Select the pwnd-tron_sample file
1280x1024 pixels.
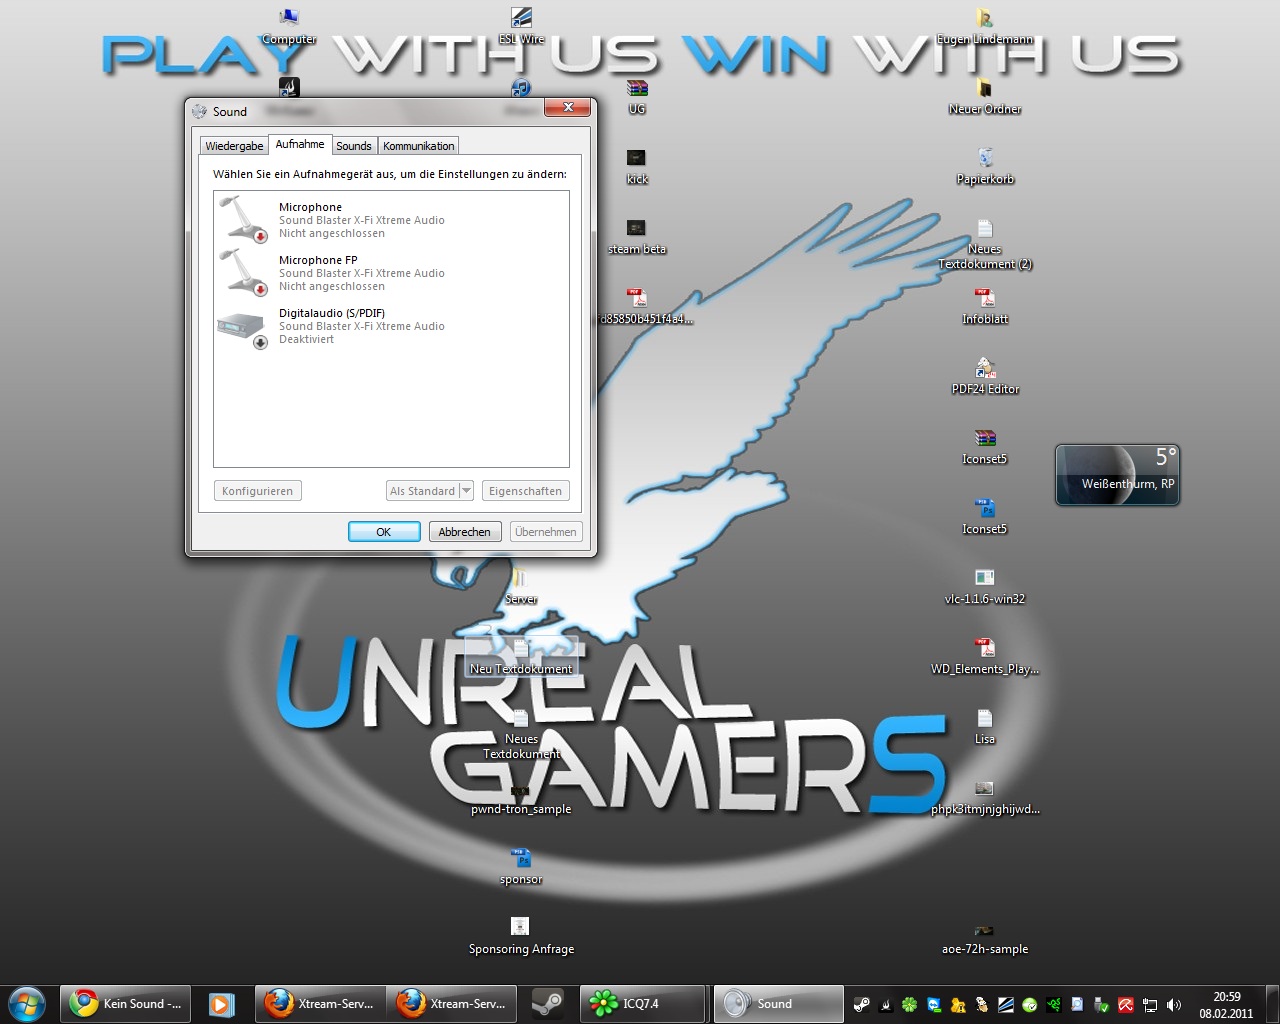521,797
